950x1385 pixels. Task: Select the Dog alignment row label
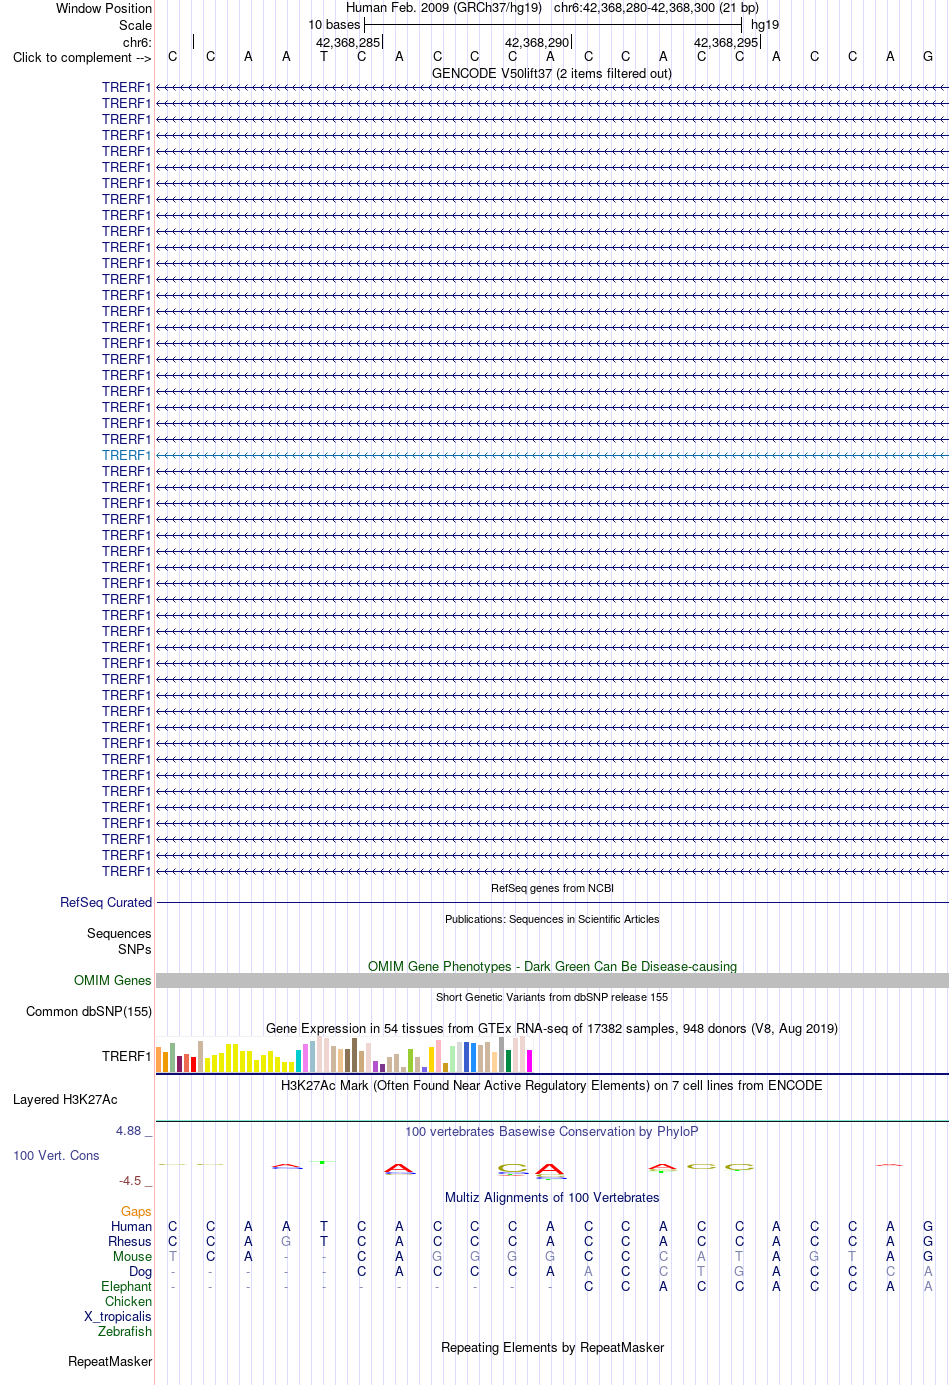coord(140,1271)
